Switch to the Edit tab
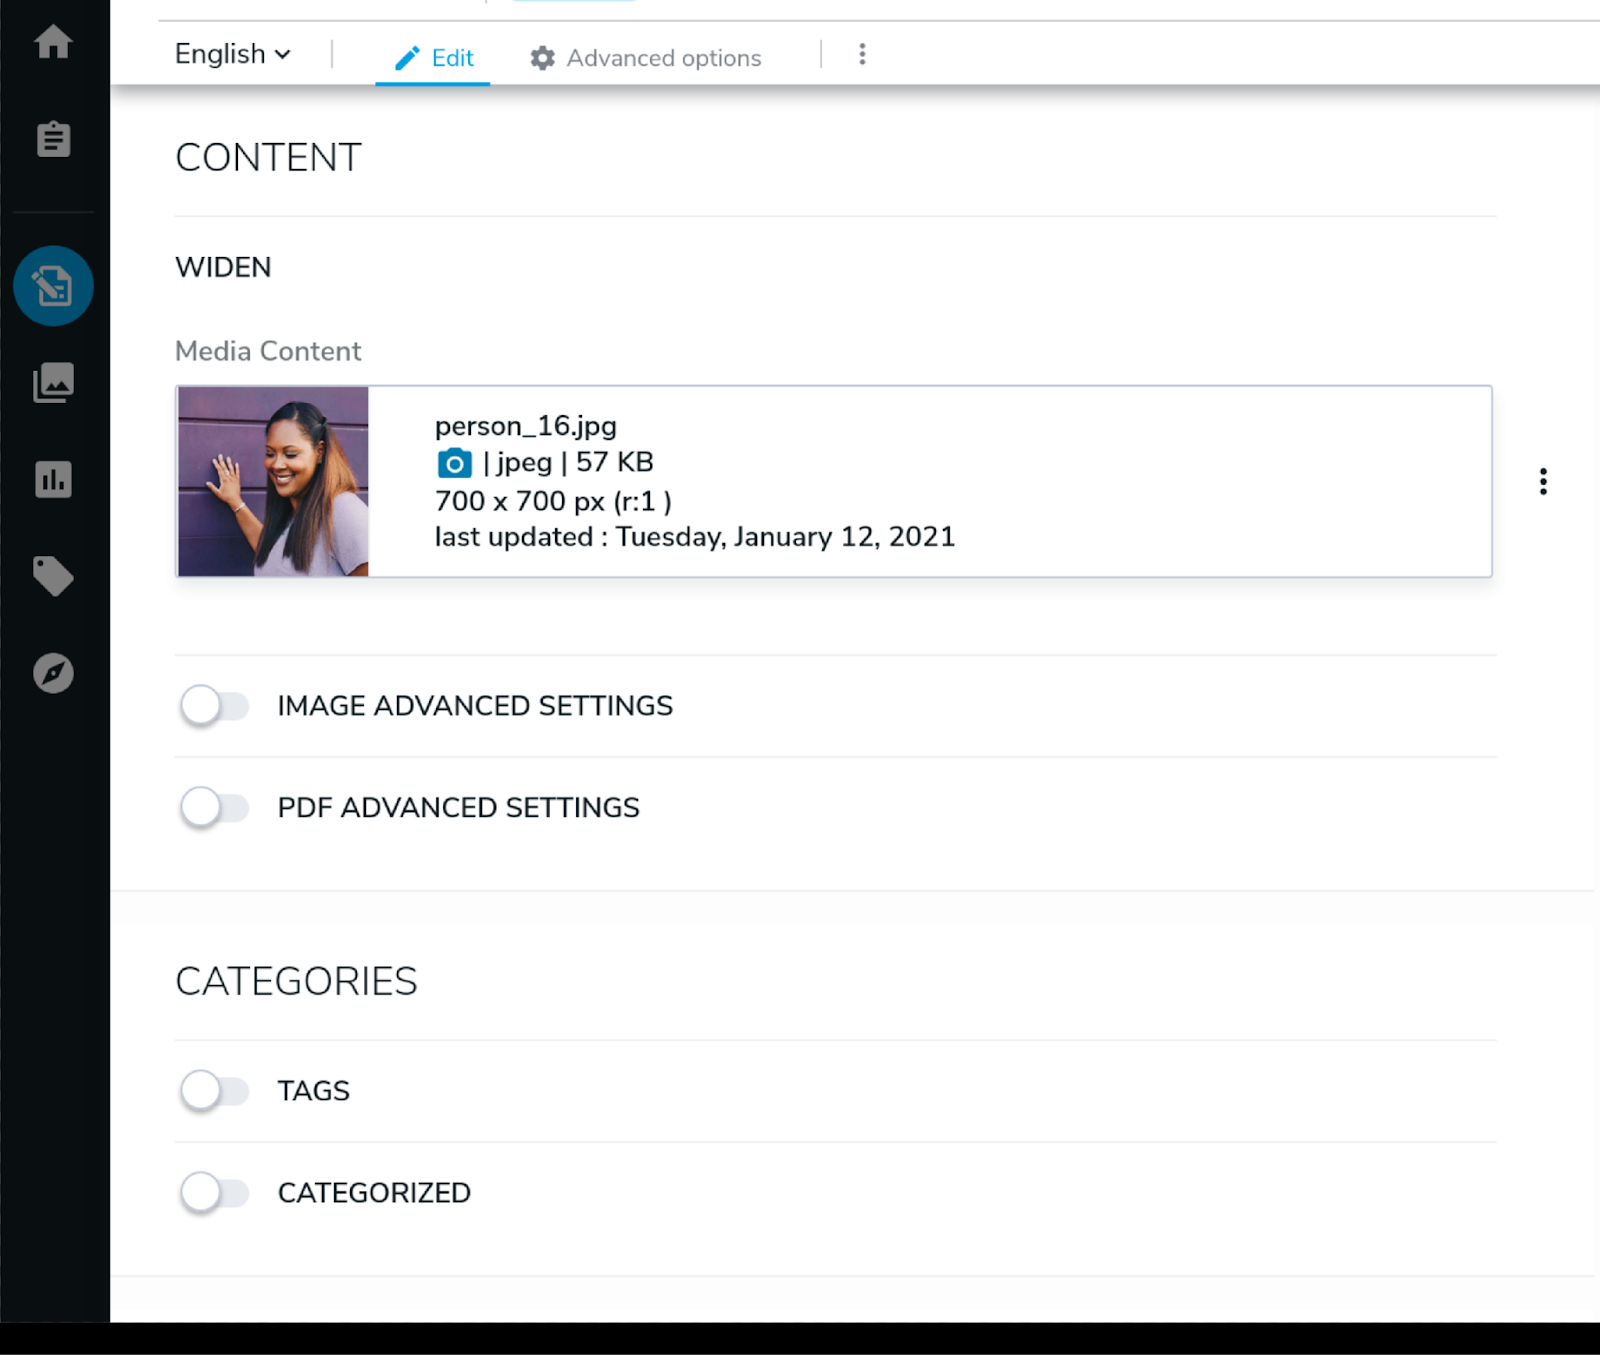This screenshot has width=1600, height=1355. [x=433, y=58]
